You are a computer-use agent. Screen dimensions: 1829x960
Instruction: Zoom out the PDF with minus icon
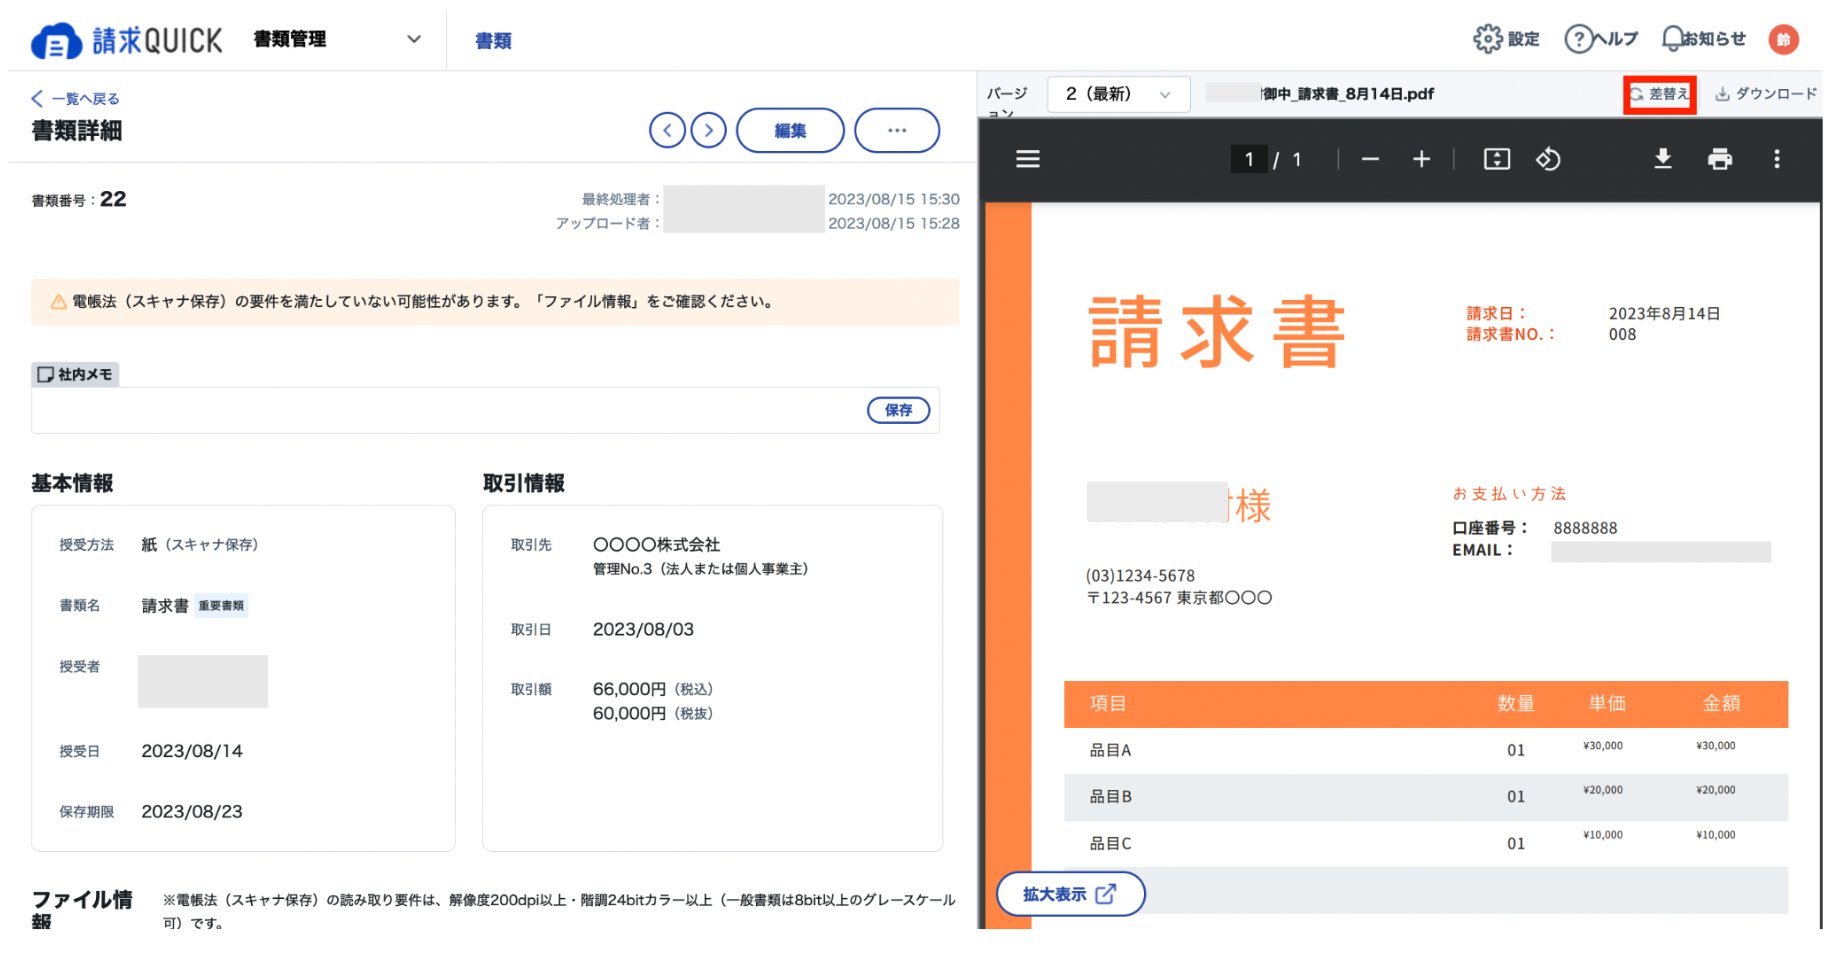click(1370, 159)
